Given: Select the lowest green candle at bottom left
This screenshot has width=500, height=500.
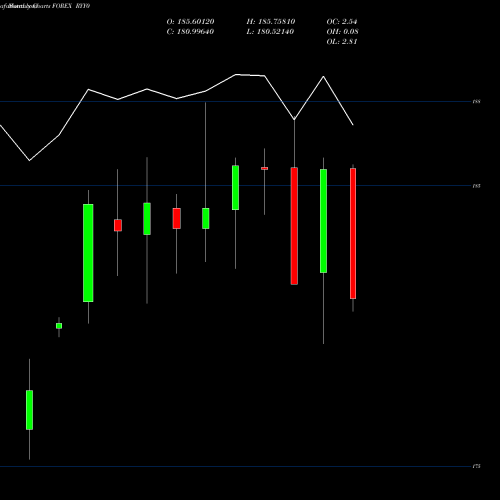Looking at the screenshot, I should pyautogui.click(x=29, y=410).
